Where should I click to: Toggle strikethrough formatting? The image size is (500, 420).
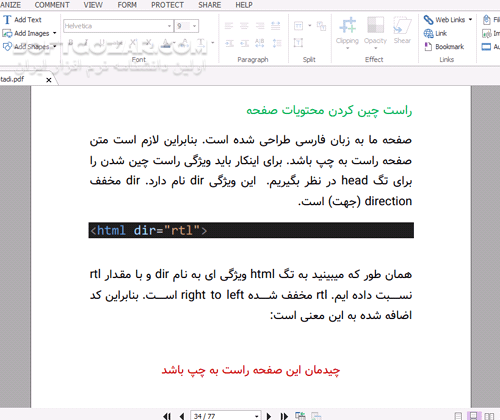click(117, 43)
